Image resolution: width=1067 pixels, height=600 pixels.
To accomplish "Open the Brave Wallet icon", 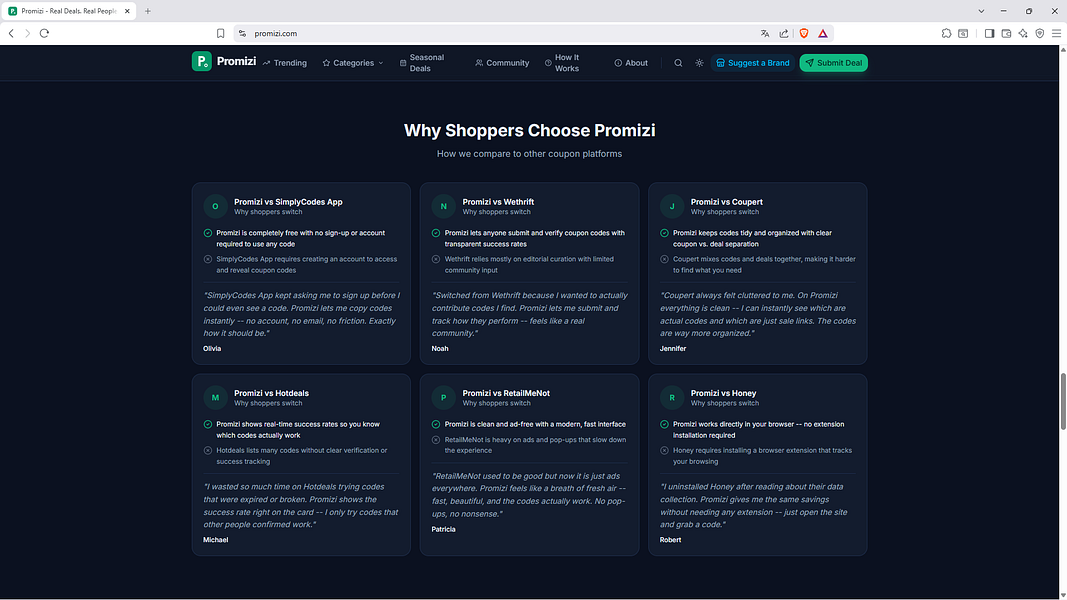I will tap(1006, 33).
